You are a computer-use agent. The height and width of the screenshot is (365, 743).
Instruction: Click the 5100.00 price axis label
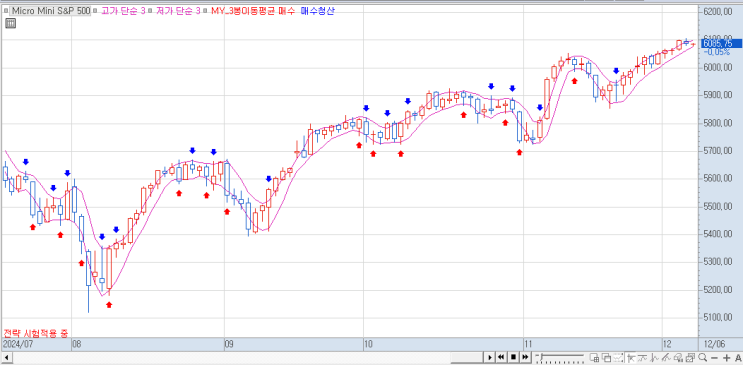click(719, 318)
